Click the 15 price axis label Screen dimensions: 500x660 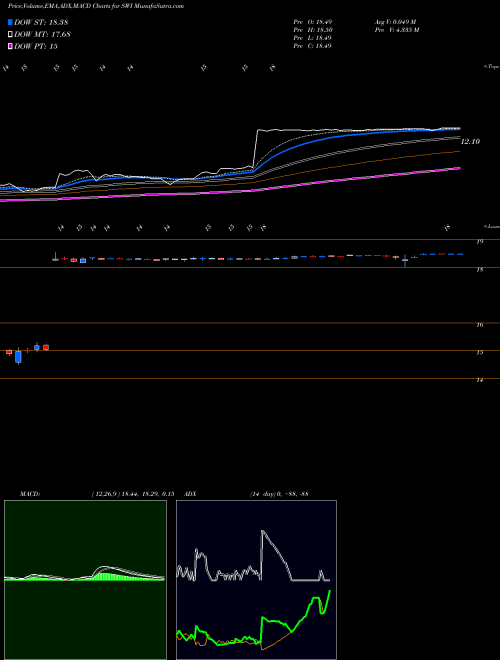[x=479, y=353]
